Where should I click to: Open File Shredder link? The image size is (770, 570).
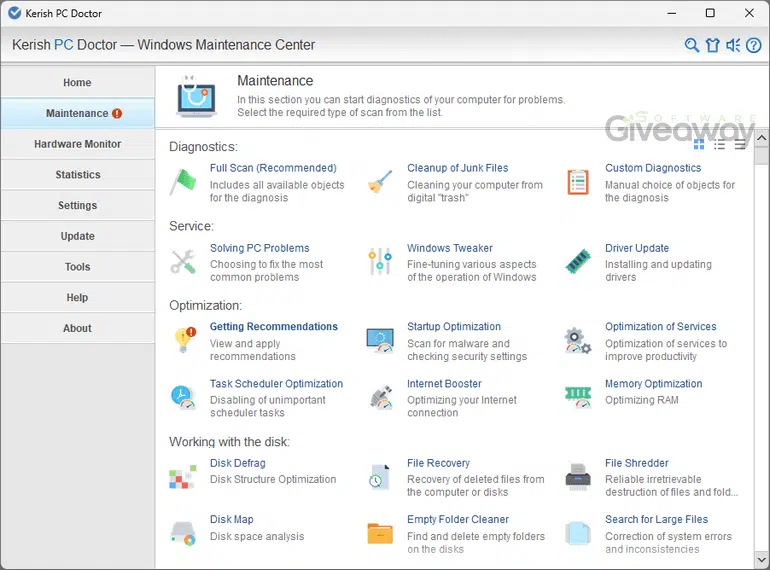pos(636,463)
